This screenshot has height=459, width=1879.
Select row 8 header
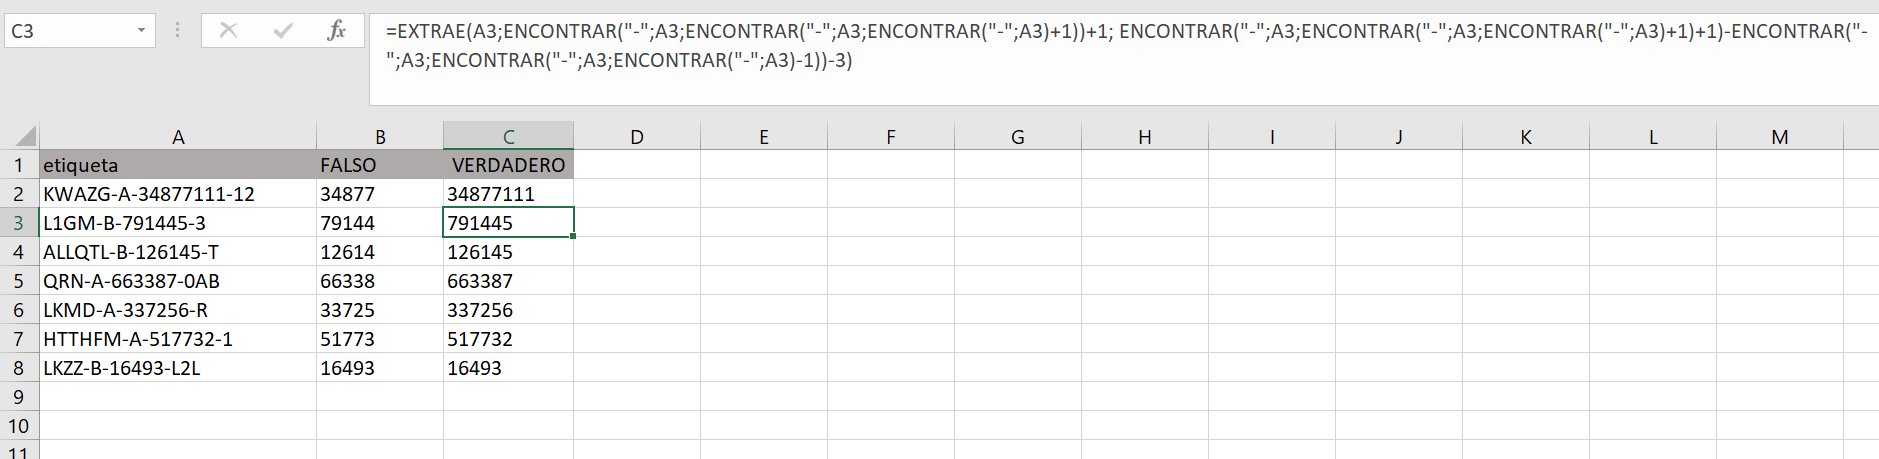point(19,368)
